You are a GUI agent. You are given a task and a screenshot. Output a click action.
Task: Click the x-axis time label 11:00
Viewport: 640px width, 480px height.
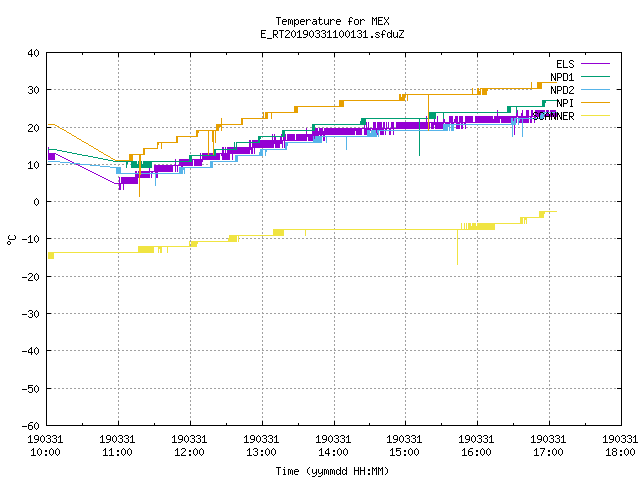click(x=117, y=452)
